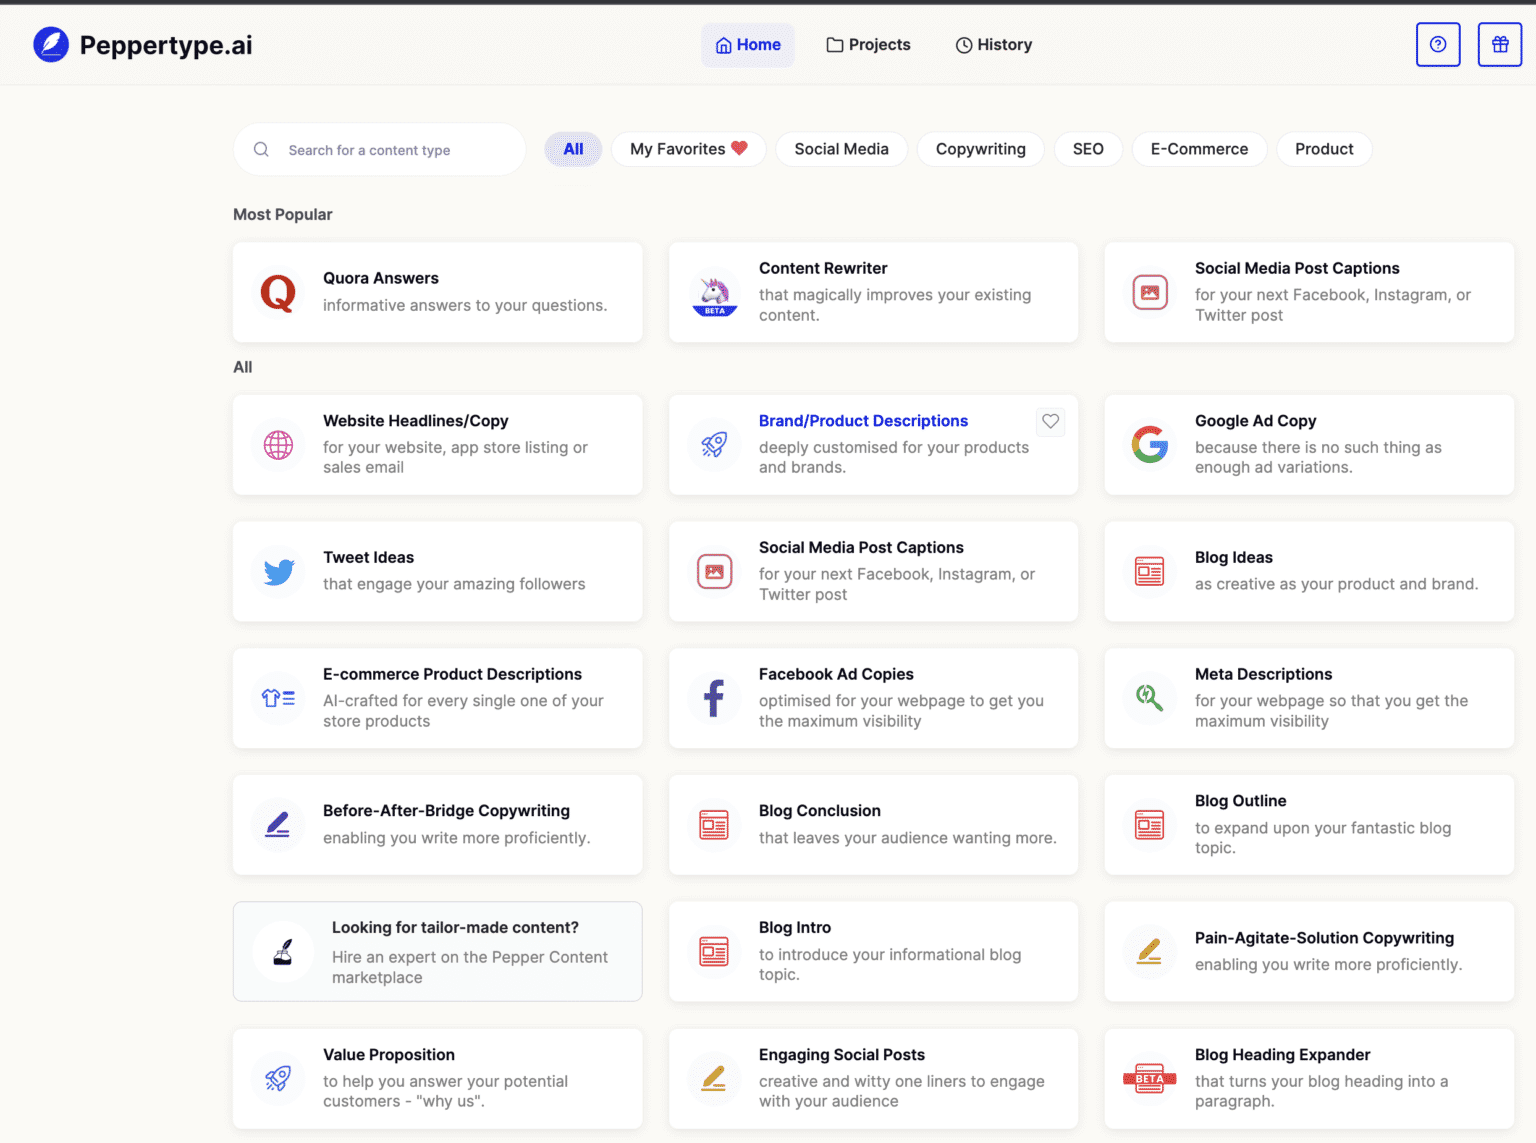Click the Google Ad Copy G icon

(1150, 445)
